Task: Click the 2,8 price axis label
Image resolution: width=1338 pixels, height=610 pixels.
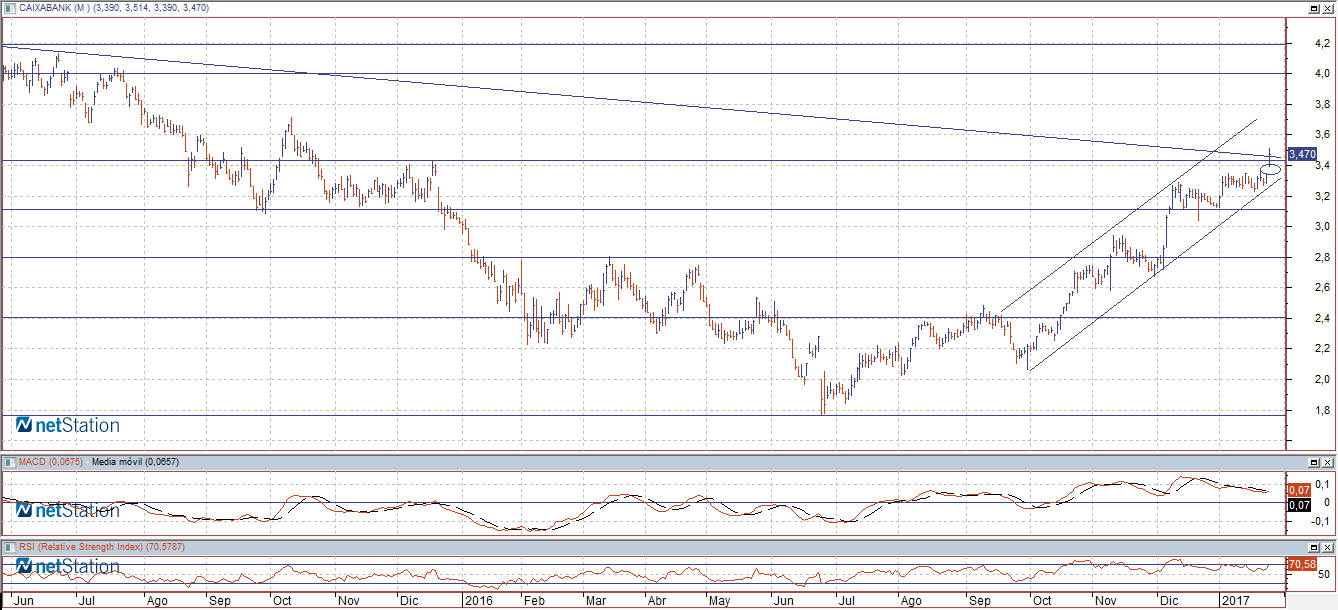Action: [x=1322, y=258]
